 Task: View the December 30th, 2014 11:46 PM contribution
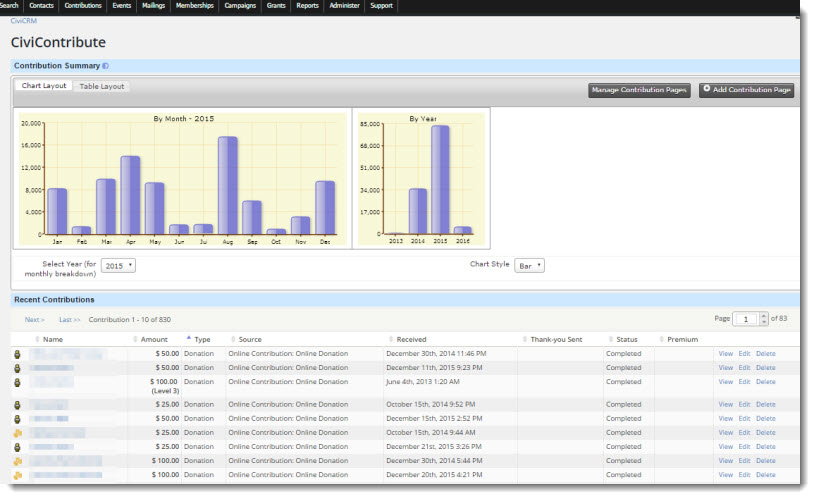(x=726, y=353)
